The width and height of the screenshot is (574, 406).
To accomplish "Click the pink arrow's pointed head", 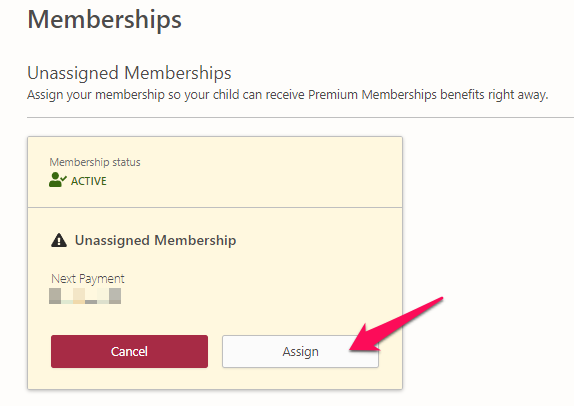I will pos(364,340).
